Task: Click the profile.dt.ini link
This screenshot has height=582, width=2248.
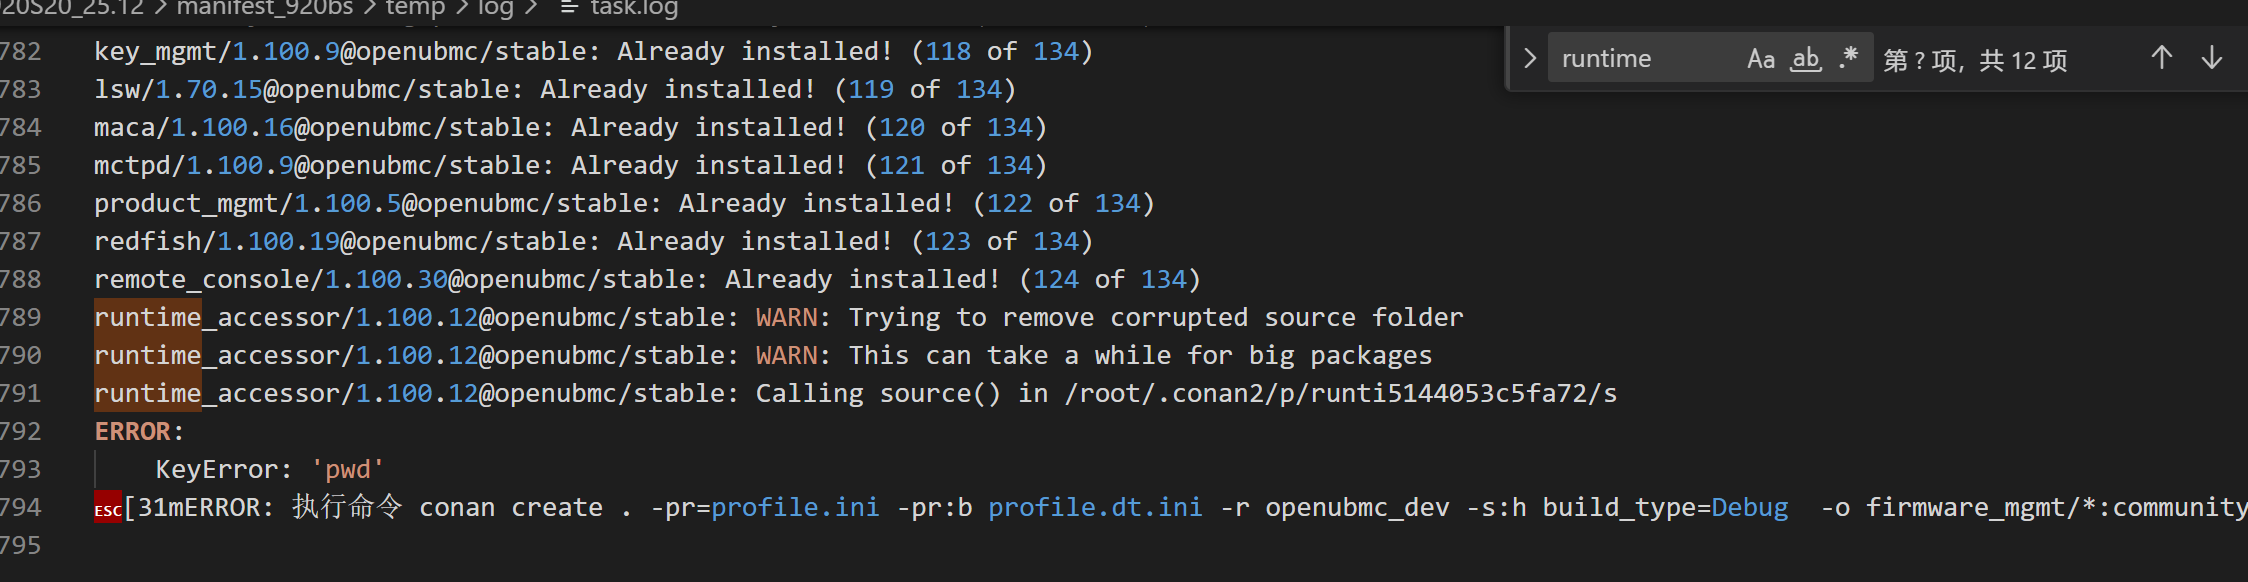Action: (x=1094, y=508)
